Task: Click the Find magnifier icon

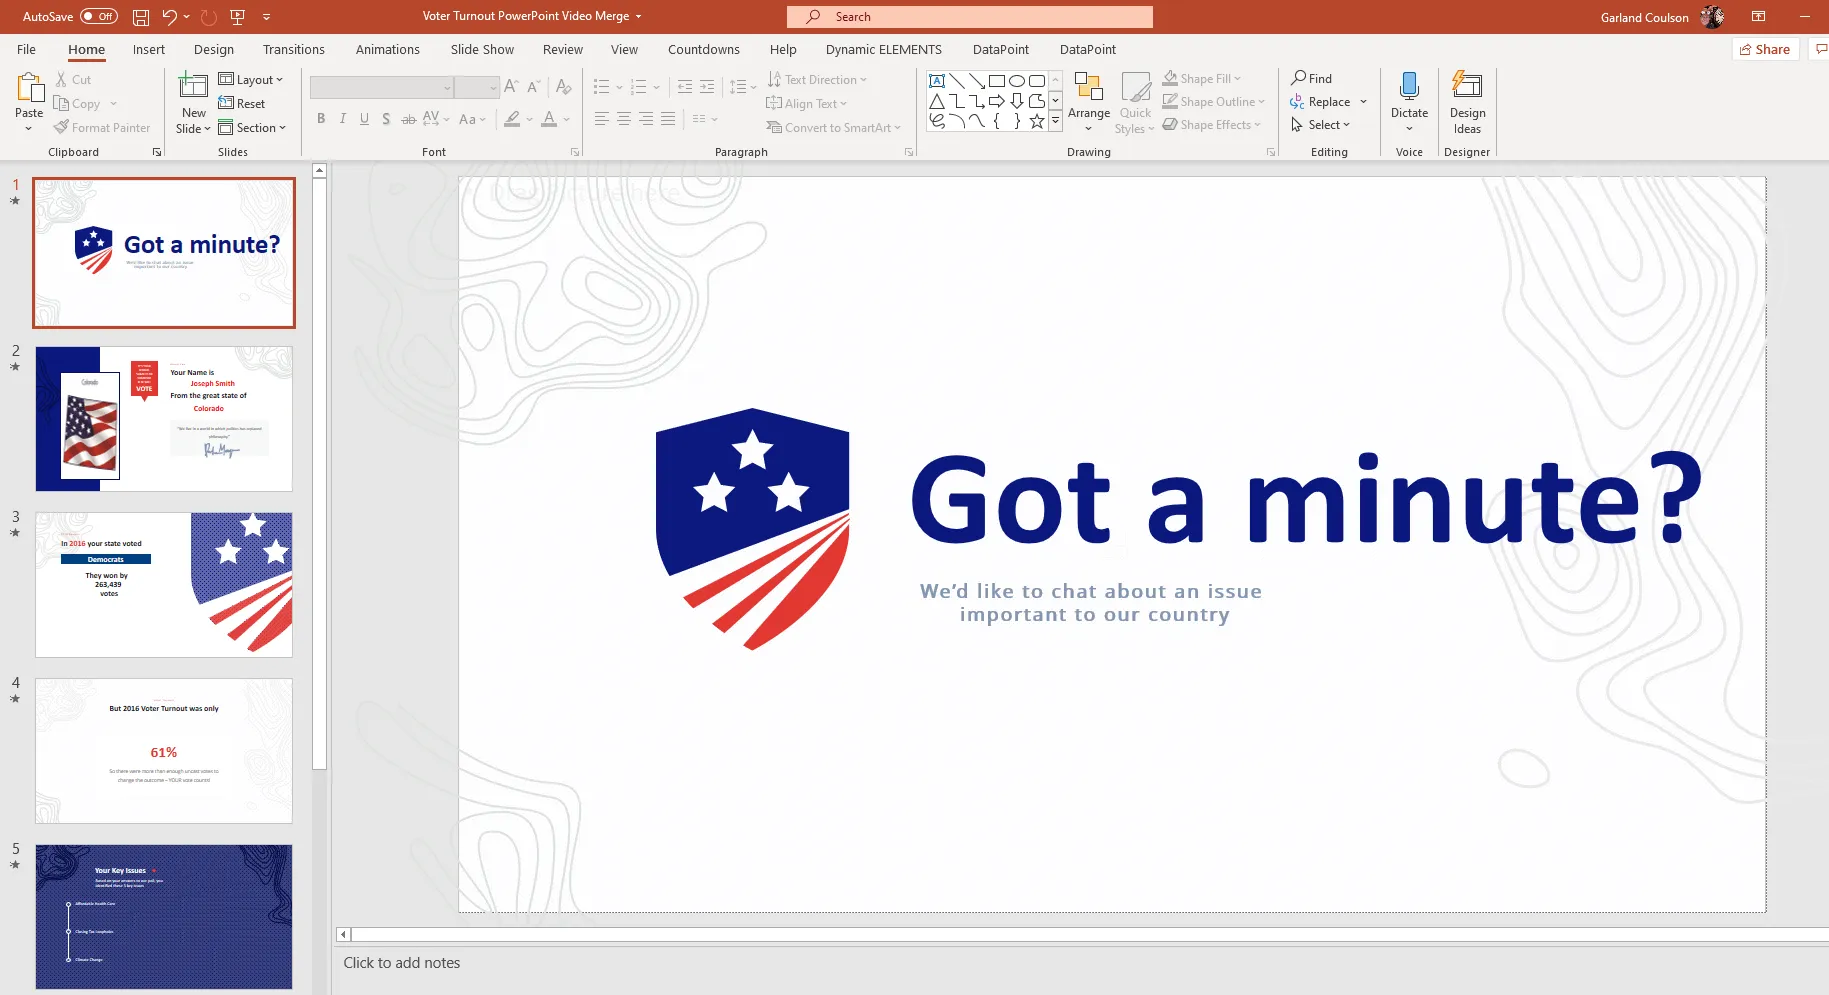Action: click(1298, 78)
